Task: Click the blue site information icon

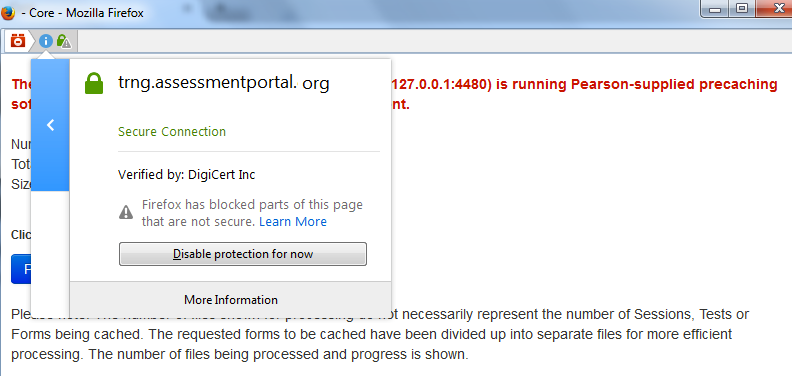Action: (45, 41)
